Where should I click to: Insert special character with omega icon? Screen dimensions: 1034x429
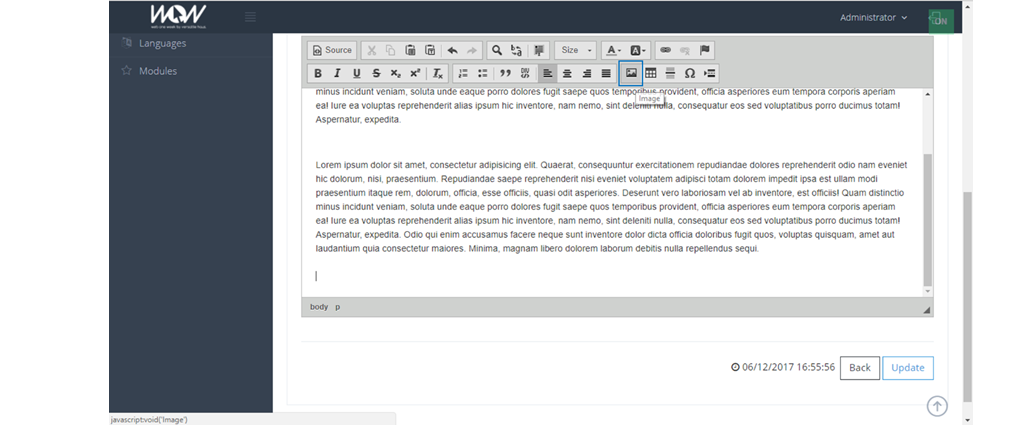(x=690, y=73)
